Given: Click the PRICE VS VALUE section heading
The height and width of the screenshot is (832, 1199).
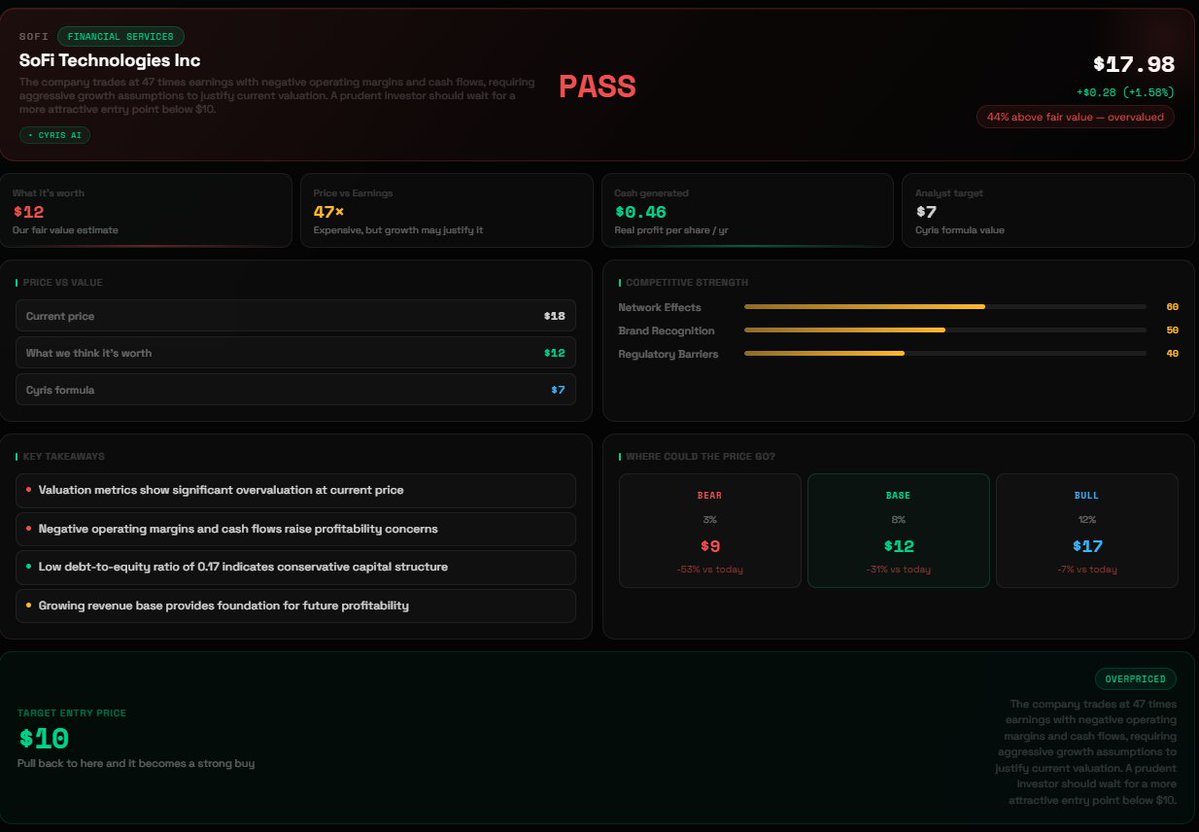Looking at the screenshot, I should pos(63,282).
